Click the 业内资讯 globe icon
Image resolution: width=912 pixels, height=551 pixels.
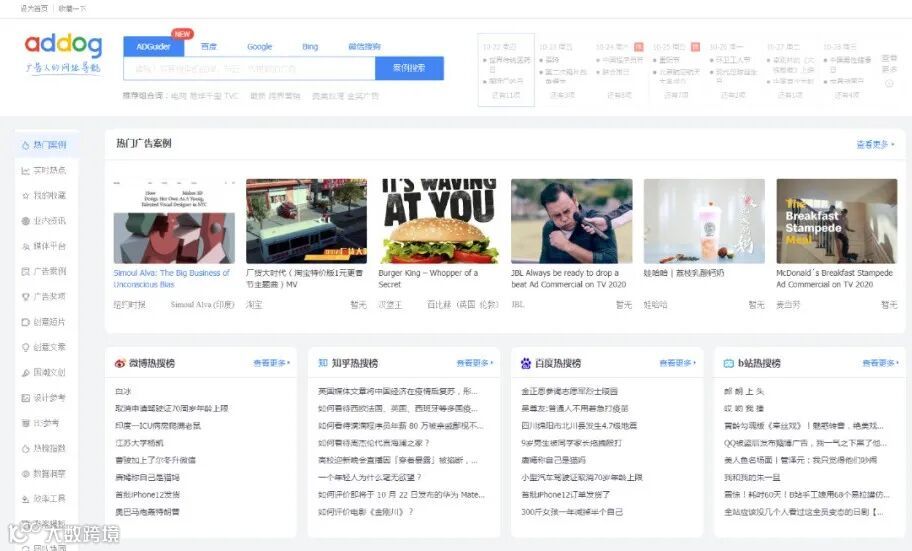pos(26,221)
